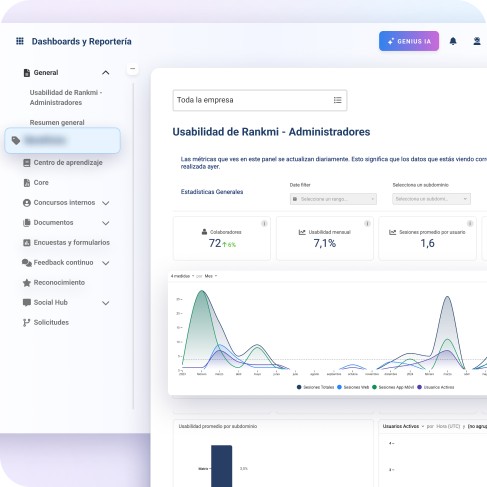Image resolution: width=487 pixels, height=487 pixels.
Task: Click the Colaboradores person icon
Action: (204, 232)
